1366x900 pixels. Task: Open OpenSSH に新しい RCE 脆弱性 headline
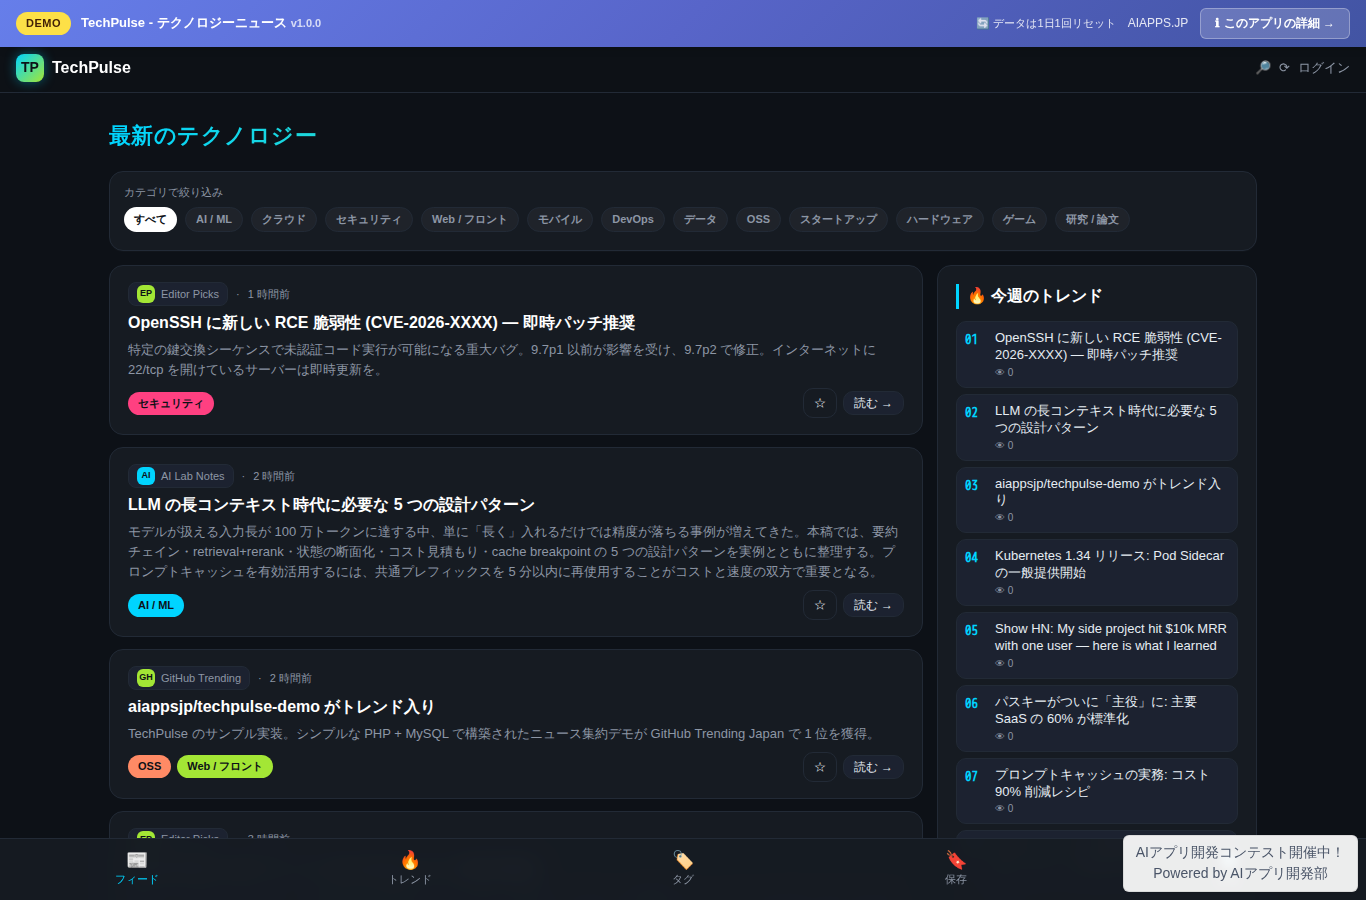[x=382, y=323]
